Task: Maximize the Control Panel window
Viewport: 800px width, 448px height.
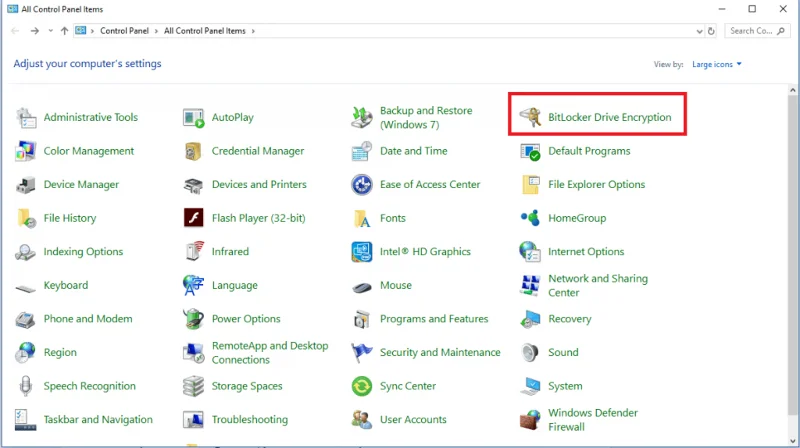Action: click(752, 9)
